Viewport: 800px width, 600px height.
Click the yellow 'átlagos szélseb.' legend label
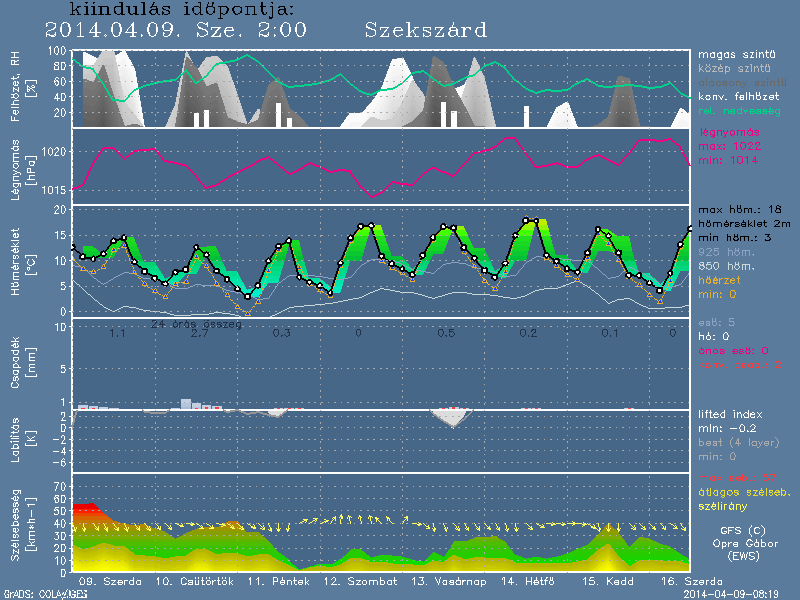[x=744, y=492]
